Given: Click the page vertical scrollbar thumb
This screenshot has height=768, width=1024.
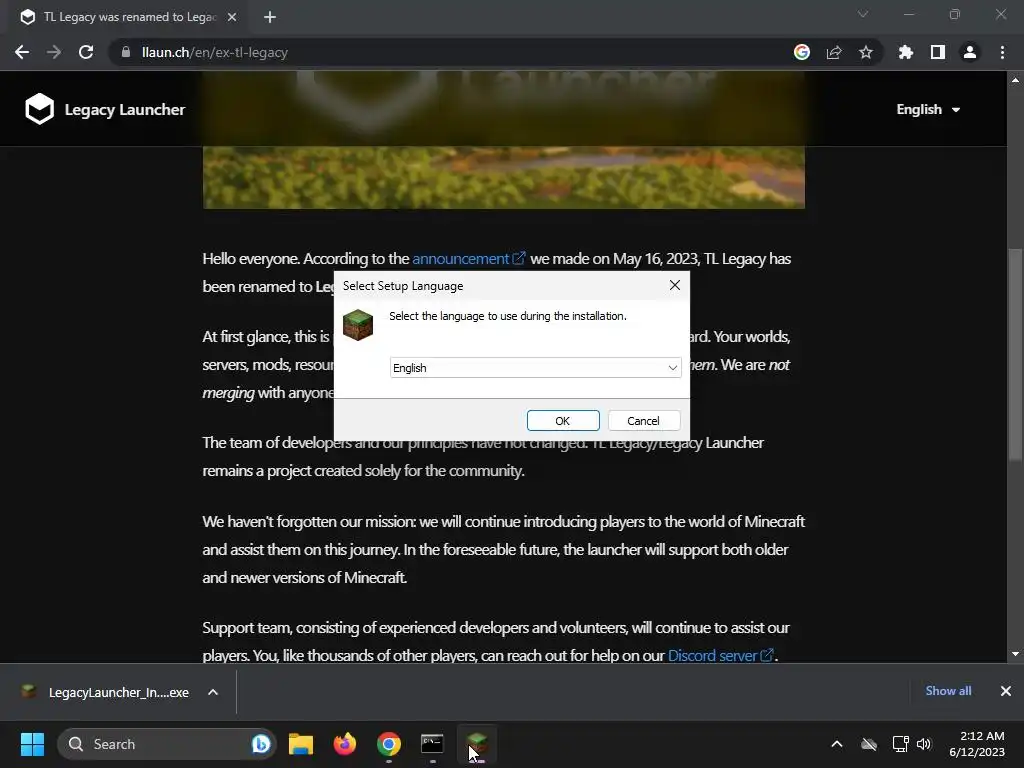Looking at the screenshot, I should click(x=1015, y=355).
